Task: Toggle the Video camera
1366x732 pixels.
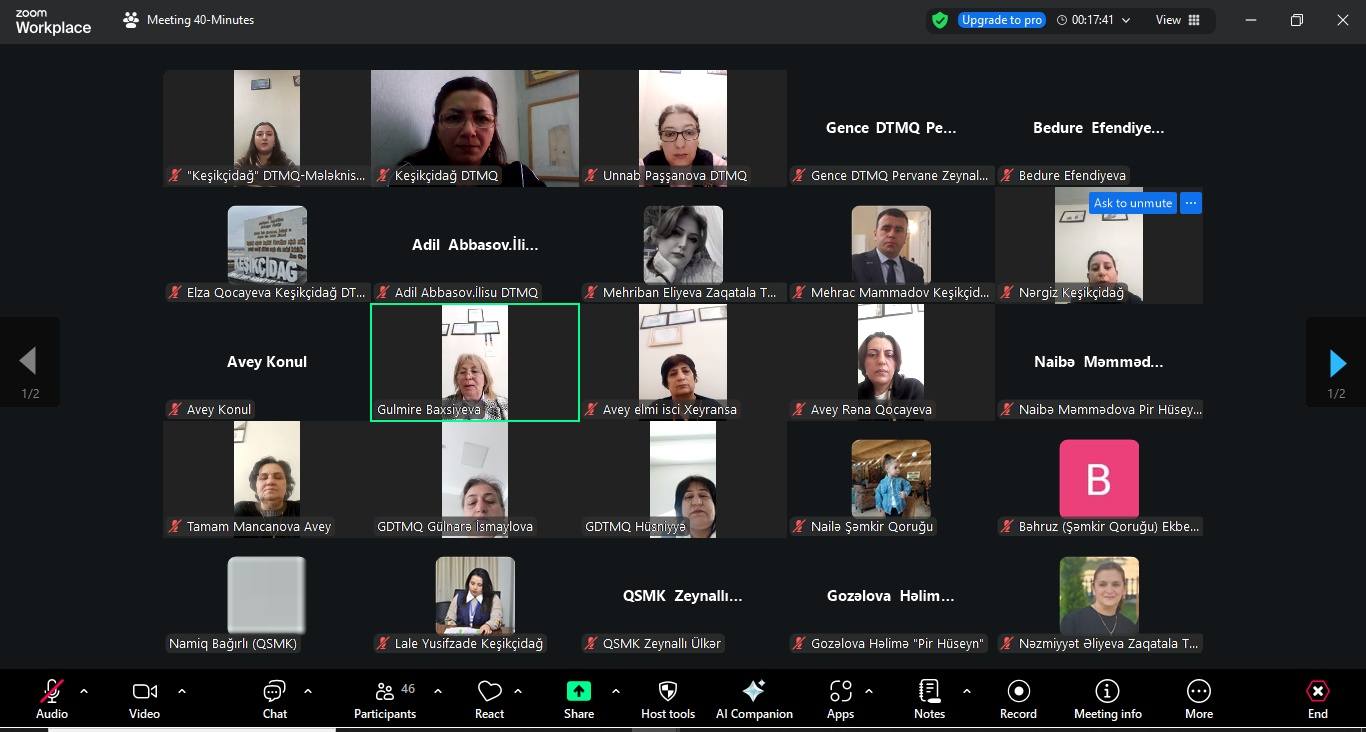Action: 144,699
